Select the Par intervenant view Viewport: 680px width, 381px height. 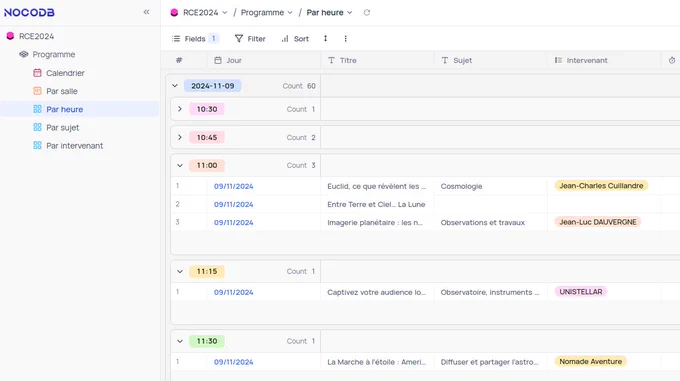click(x=74, y=146)
